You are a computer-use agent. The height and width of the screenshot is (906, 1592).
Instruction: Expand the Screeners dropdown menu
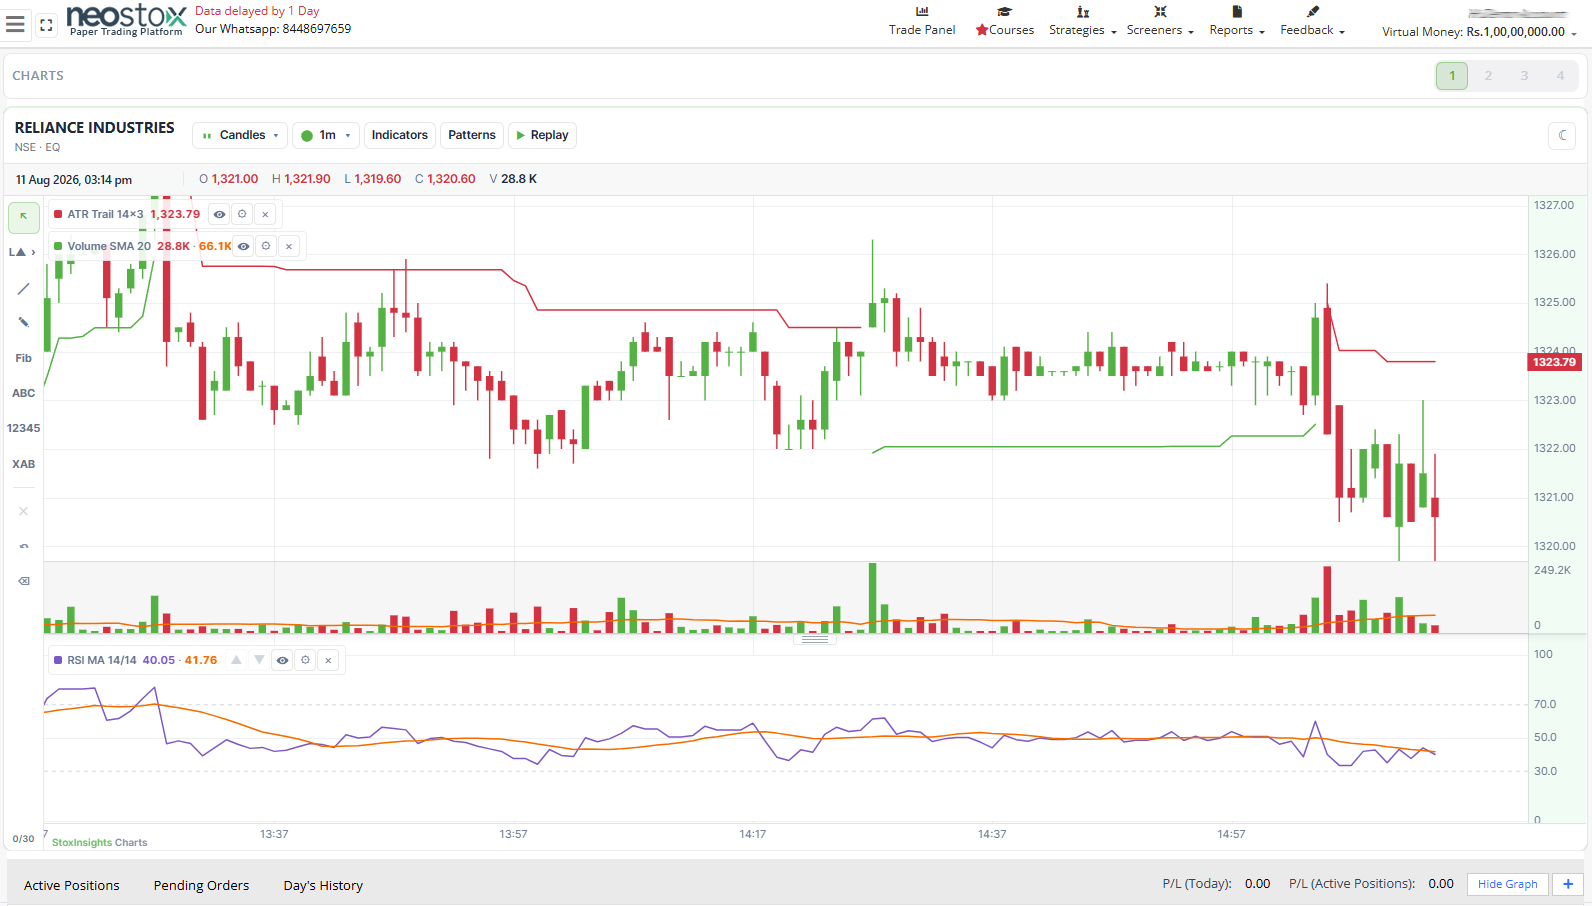coord(1160,21)
